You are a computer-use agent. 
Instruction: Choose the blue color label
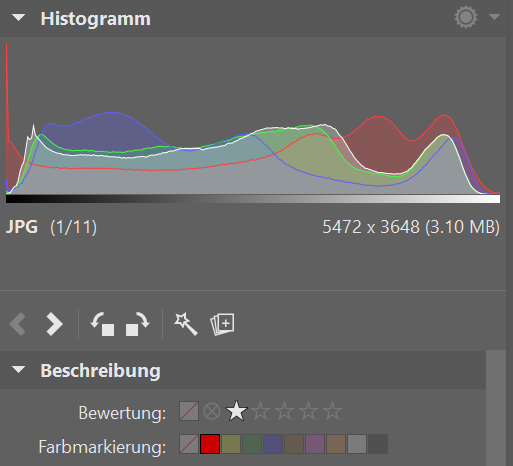273,444
